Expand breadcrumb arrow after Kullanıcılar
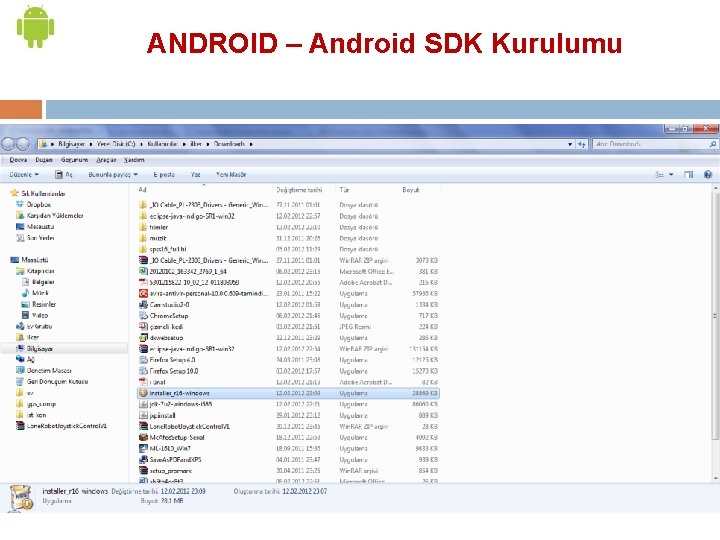Screen dimensions: 720x540 point(184,144)
